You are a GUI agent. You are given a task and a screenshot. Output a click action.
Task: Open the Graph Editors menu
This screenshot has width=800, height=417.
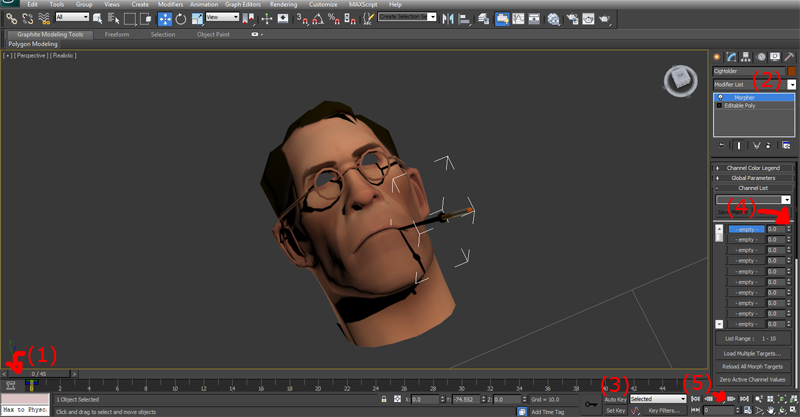tap(243, 5)
